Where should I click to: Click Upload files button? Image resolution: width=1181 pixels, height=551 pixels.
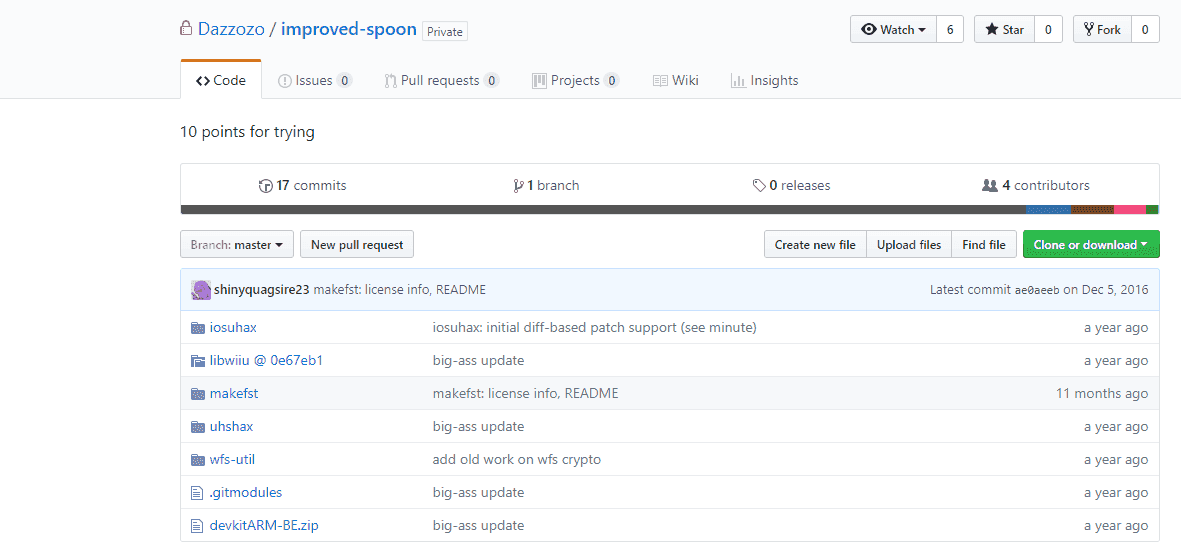tap(909, 245)
